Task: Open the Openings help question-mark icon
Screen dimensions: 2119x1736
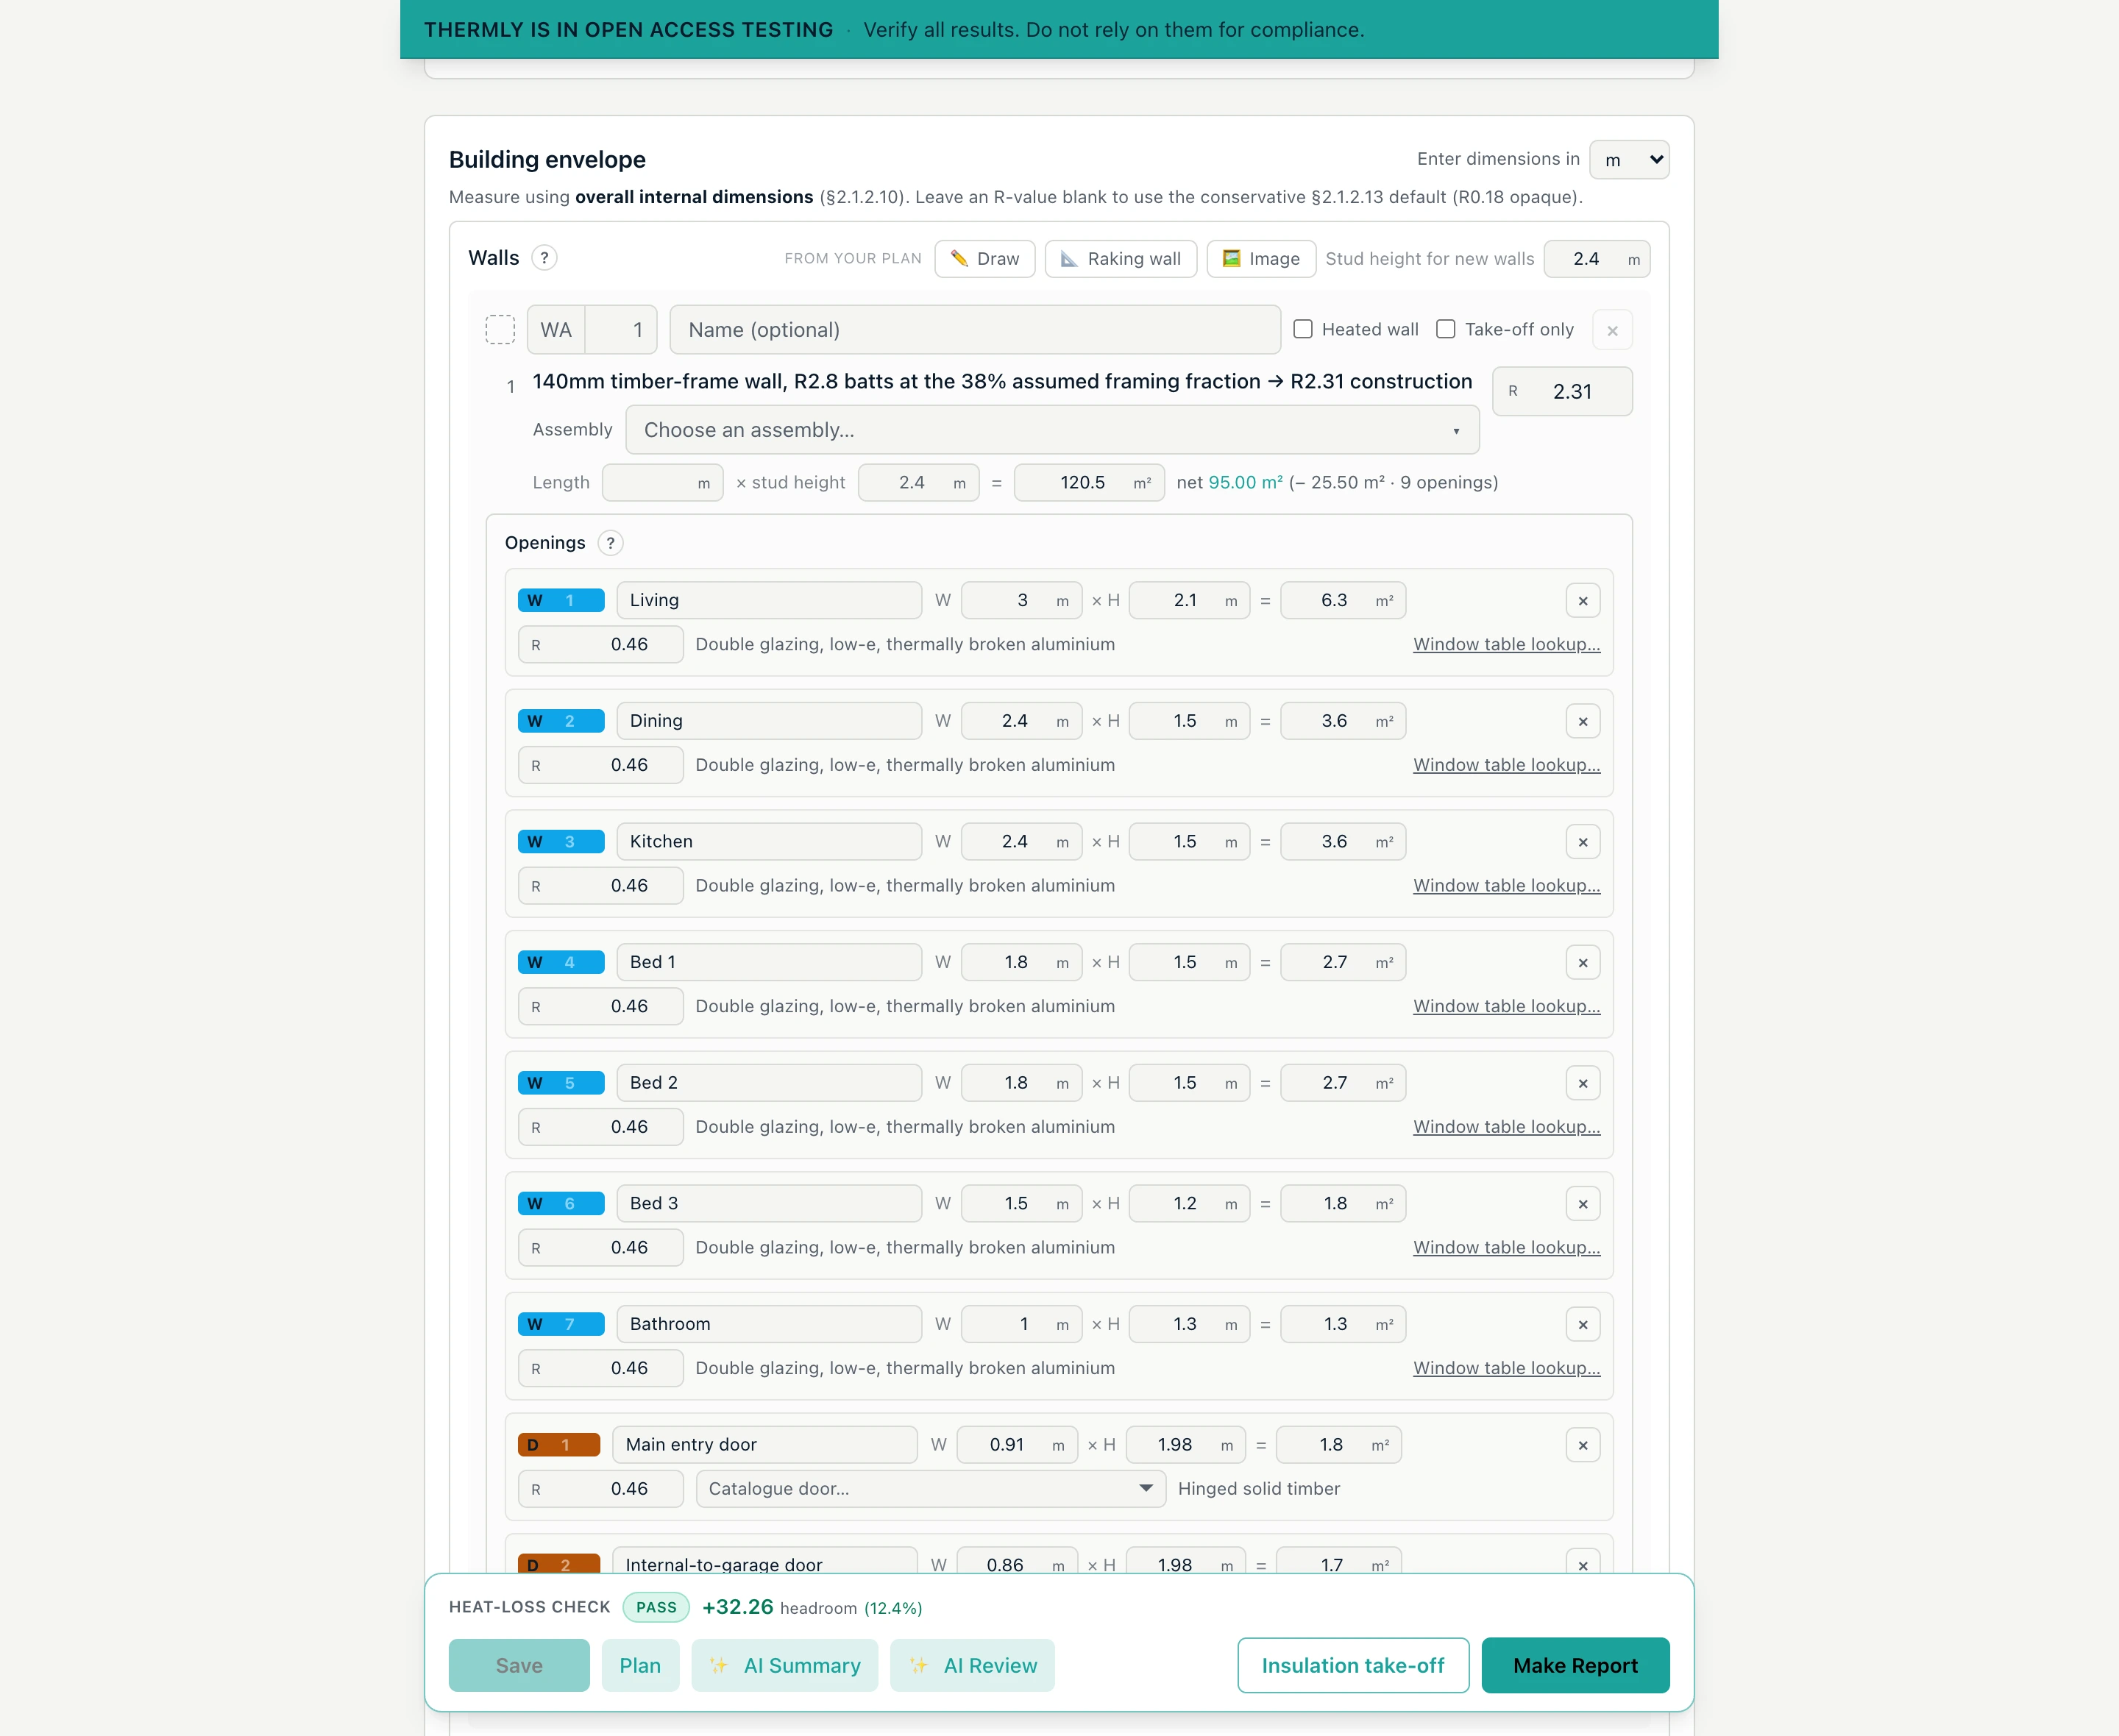Action: click(x=610, y=543)
